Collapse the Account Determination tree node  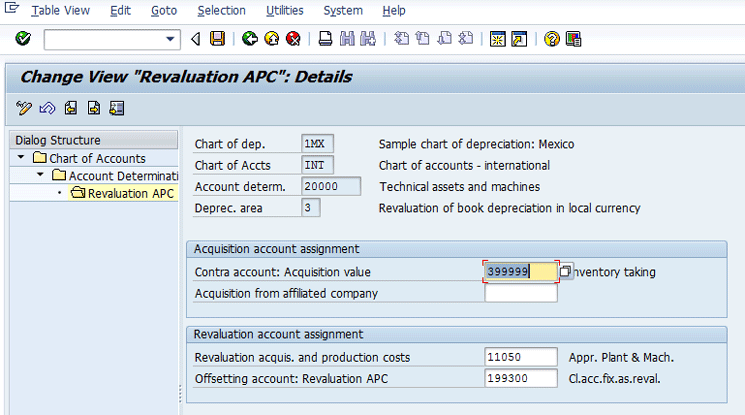tap(40, 175)
